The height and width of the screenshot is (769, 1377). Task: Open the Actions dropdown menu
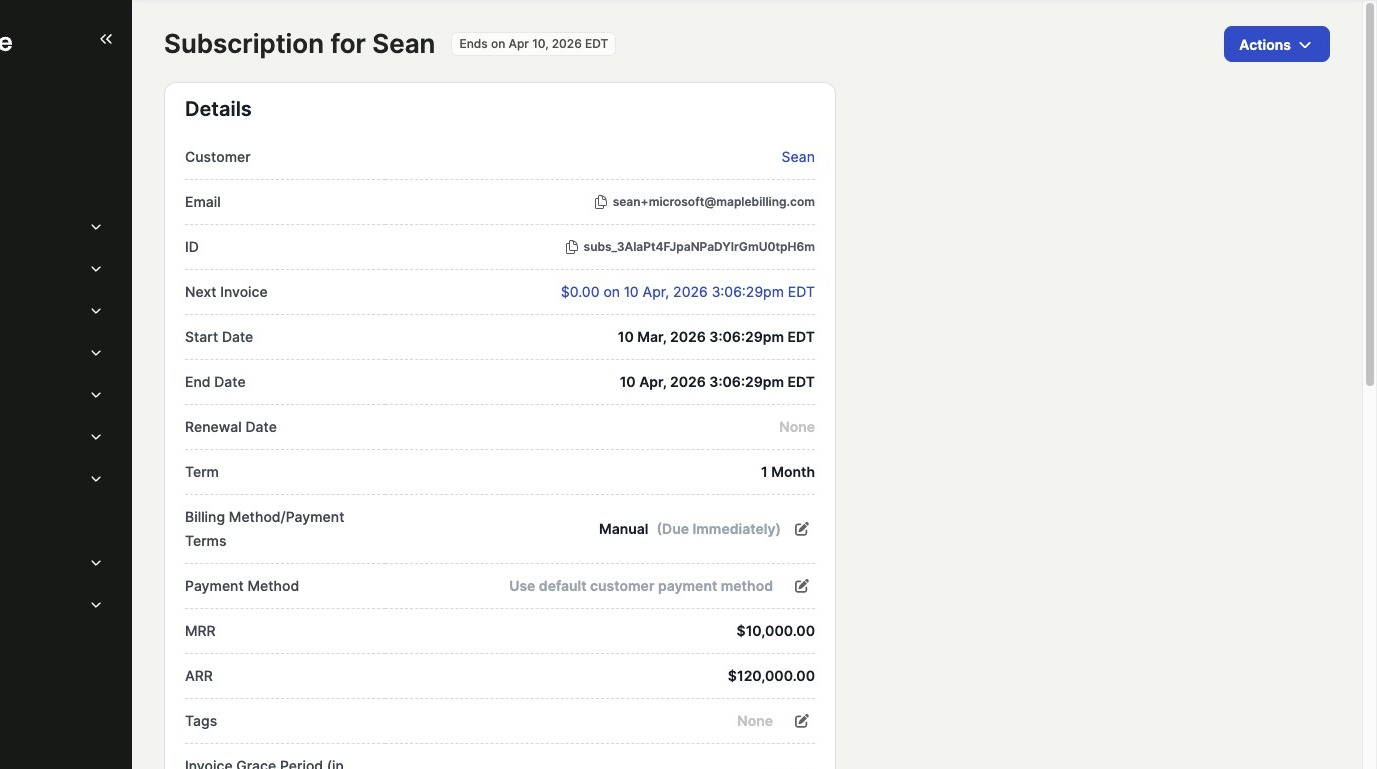coord(1276,44)
